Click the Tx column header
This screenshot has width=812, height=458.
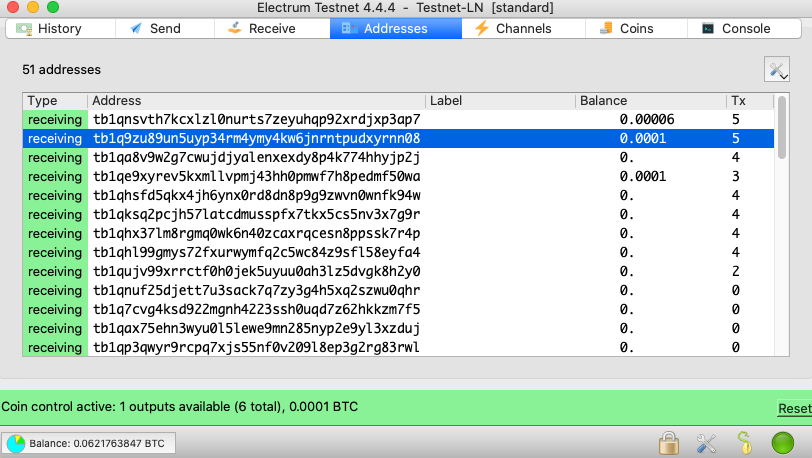tap(750, 101)
